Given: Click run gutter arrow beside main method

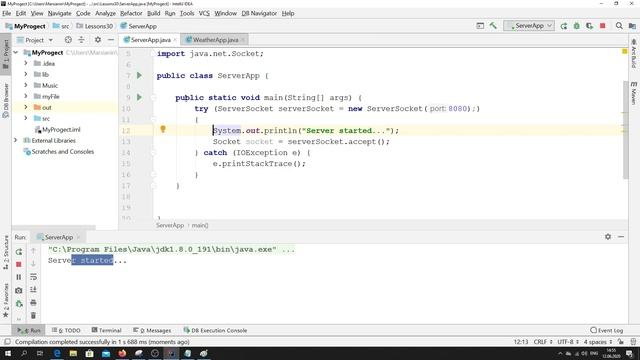Looking at the screenshot, I should coord(139,97).
